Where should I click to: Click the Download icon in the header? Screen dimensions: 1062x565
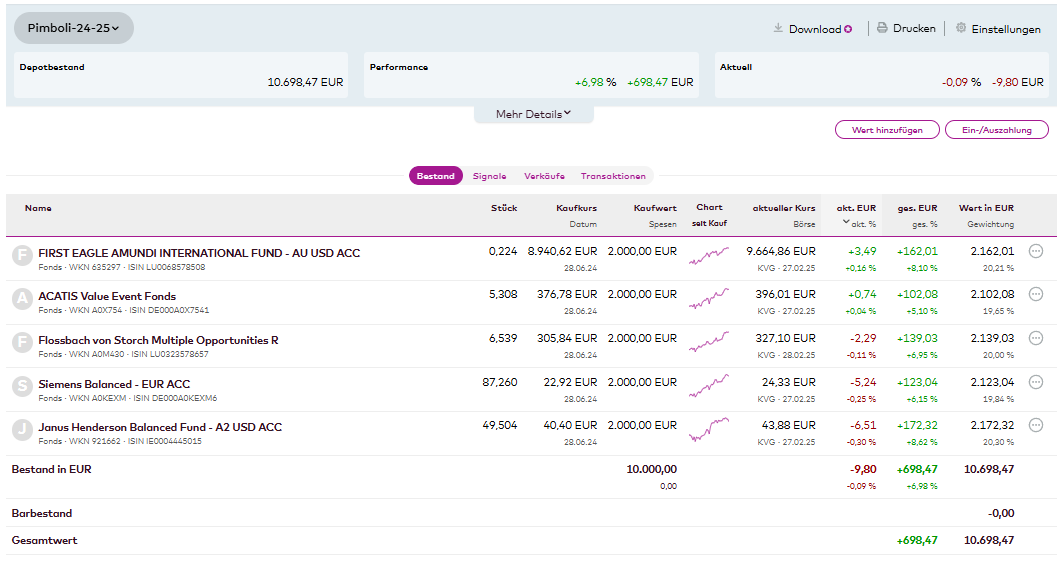[778, 29]
